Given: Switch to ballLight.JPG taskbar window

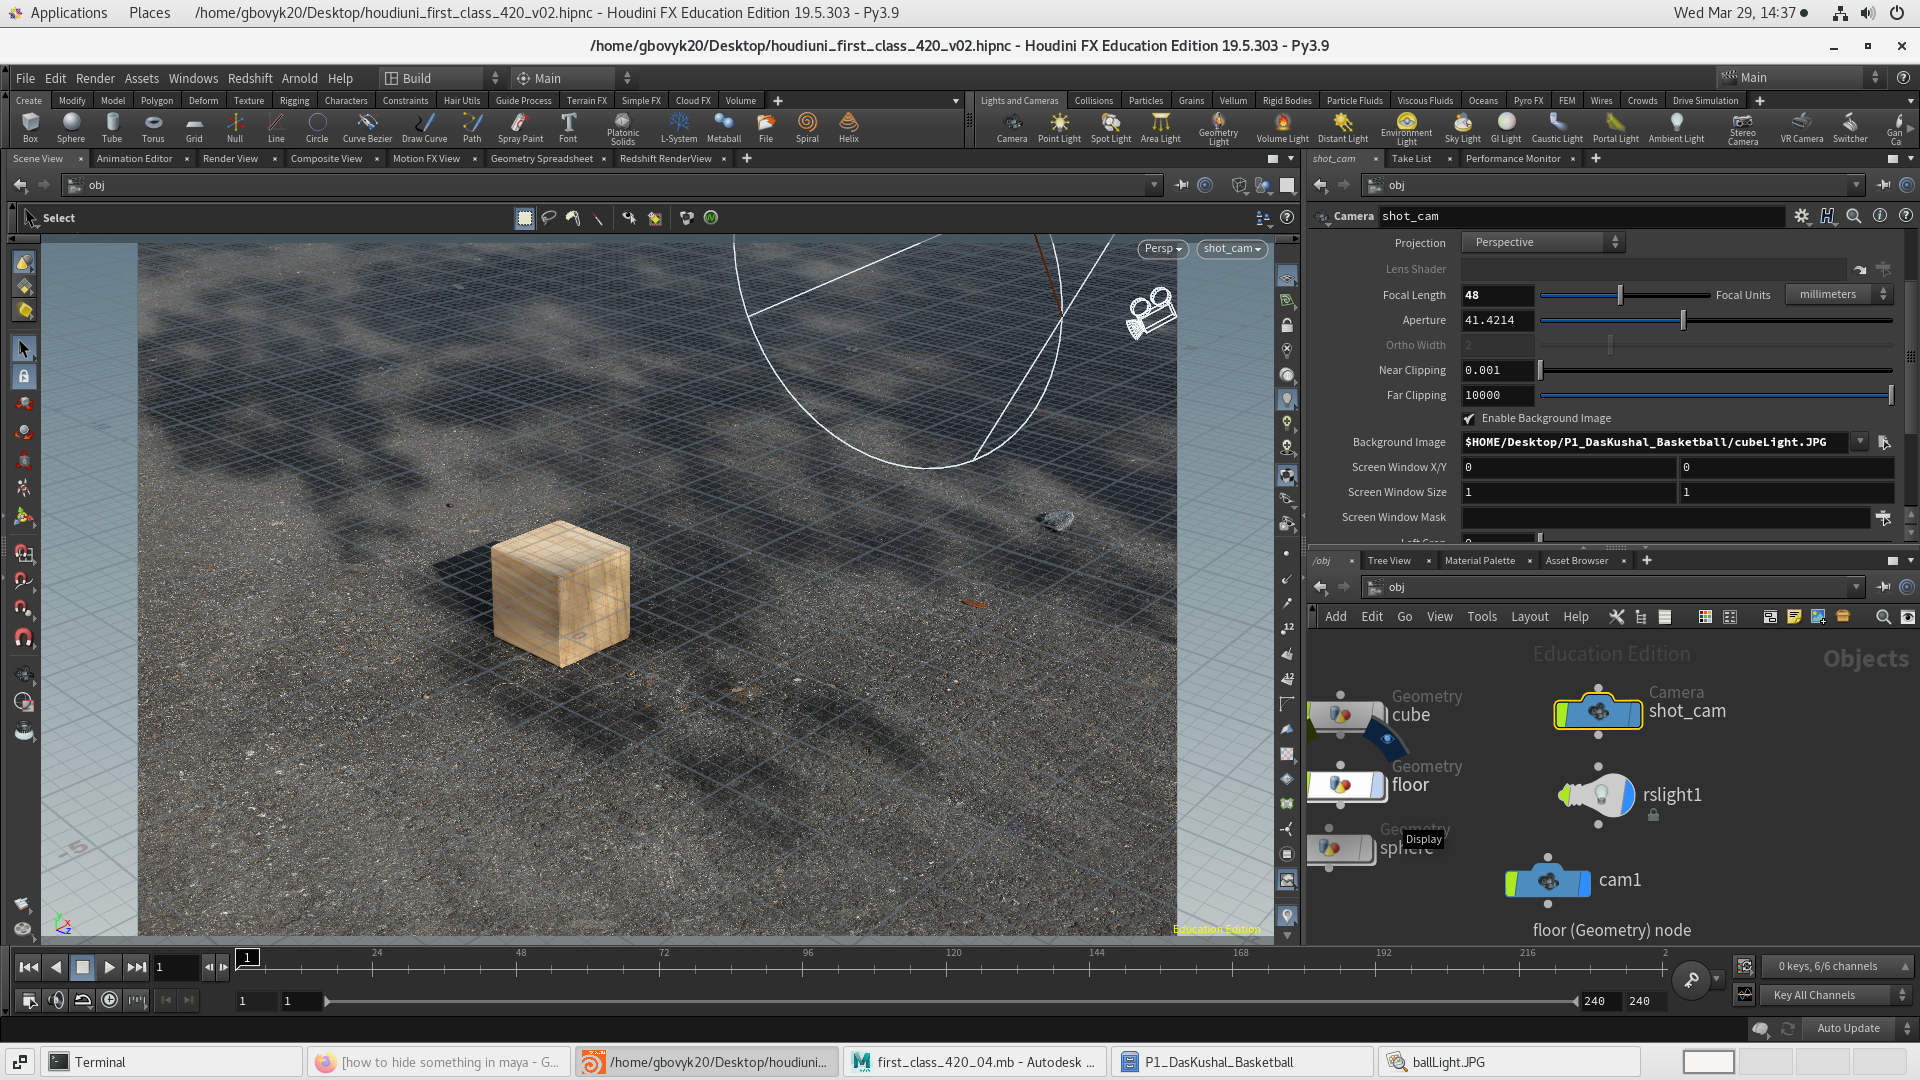Looking at the screenshot, I should click(1509, 1062).
